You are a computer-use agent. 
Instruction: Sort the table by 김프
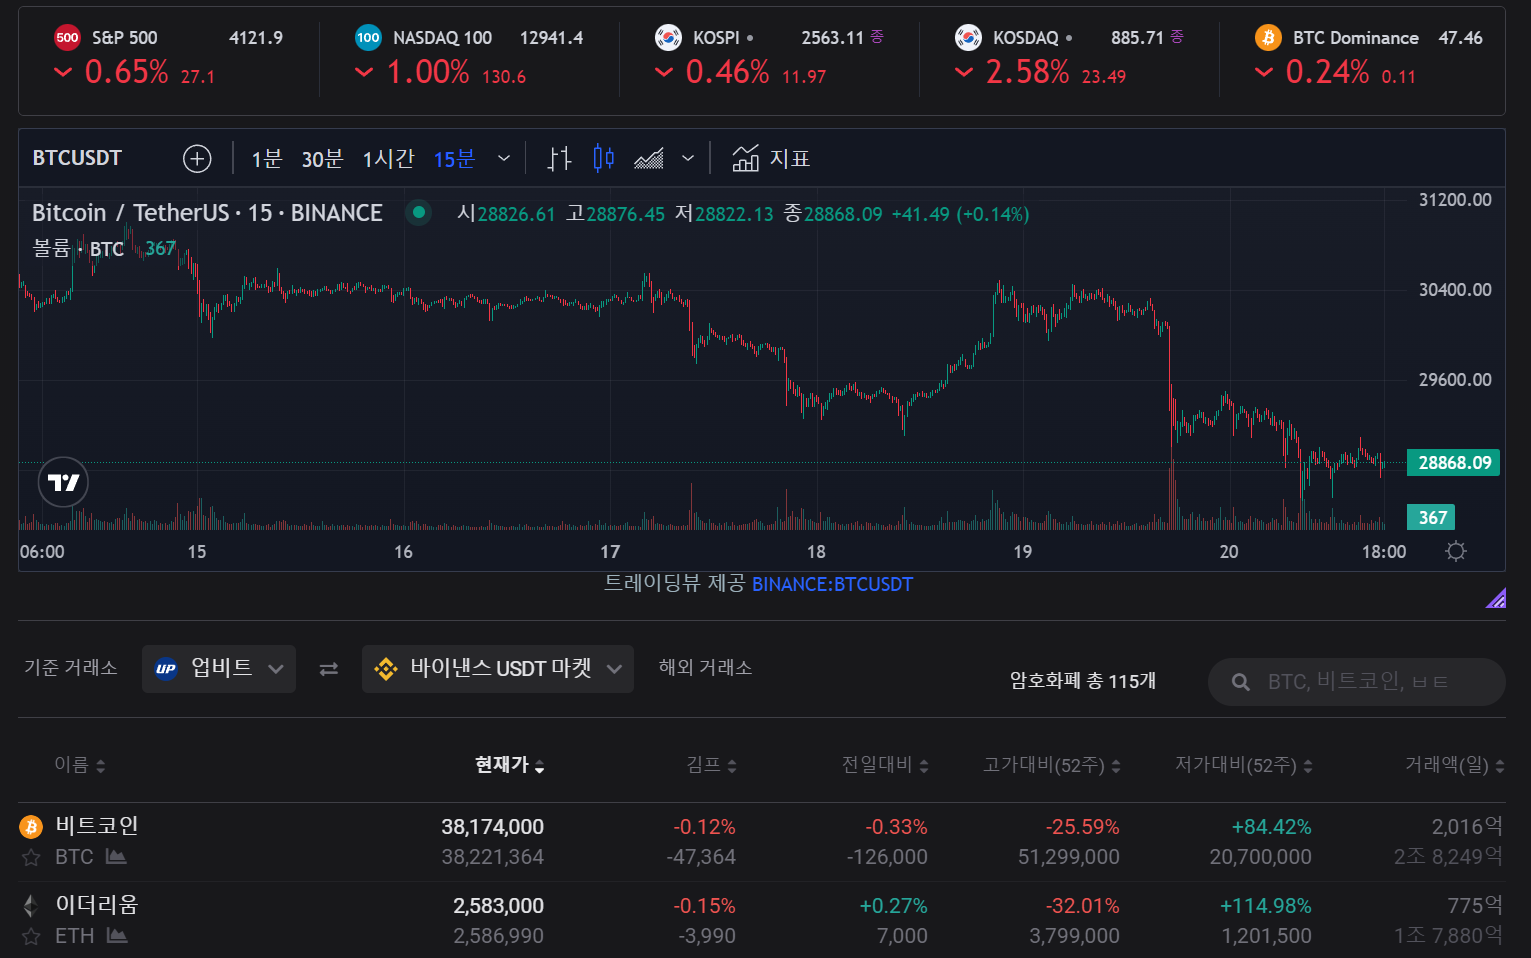click(712, 765)
